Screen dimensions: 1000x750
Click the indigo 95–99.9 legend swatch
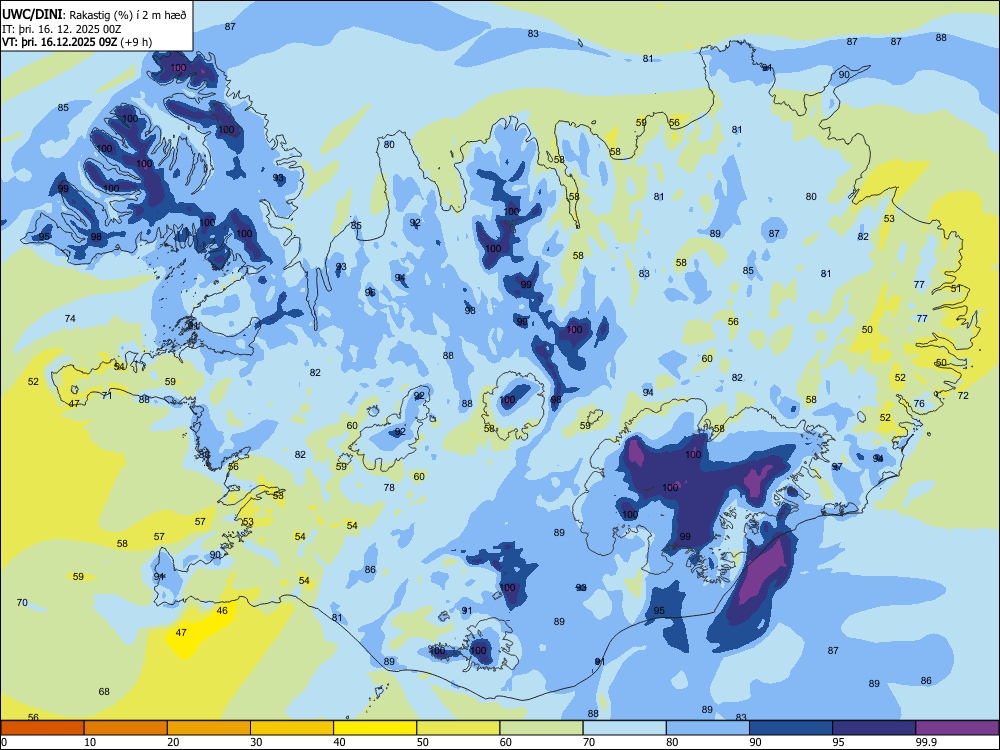click(874, 728)
